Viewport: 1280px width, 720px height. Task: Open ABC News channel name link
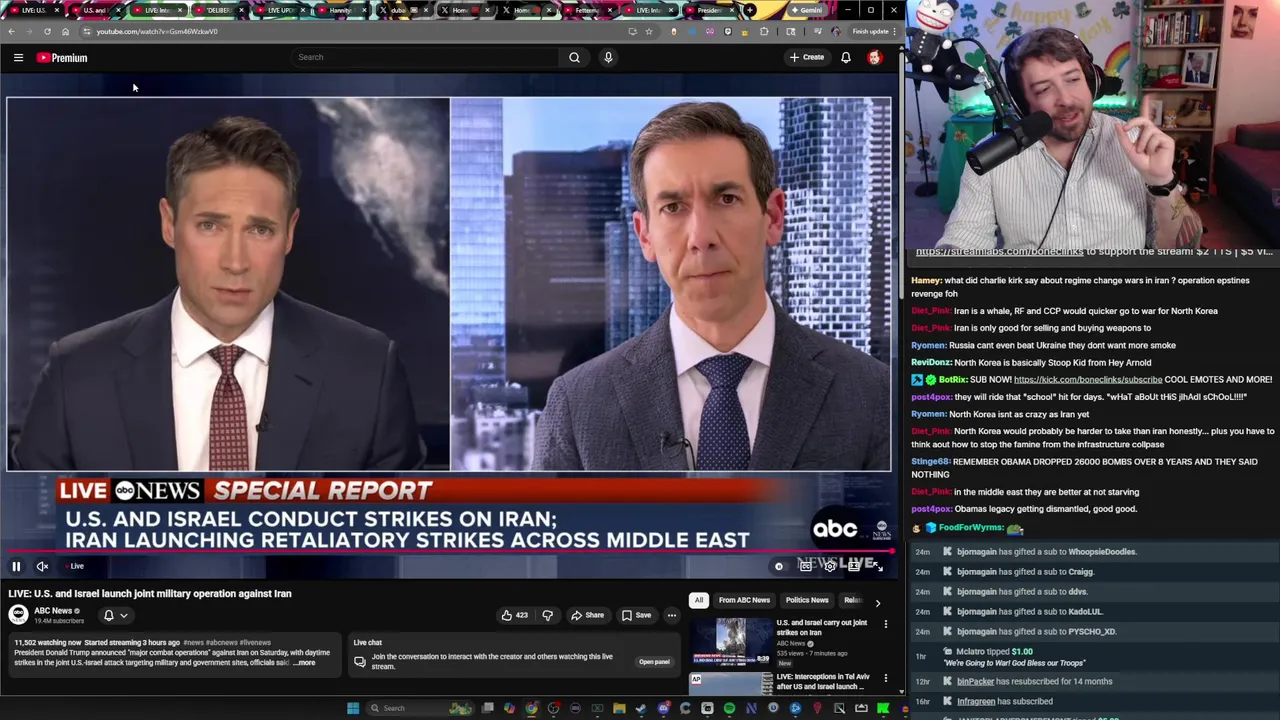pyautogui.click(x=53, y=611)
